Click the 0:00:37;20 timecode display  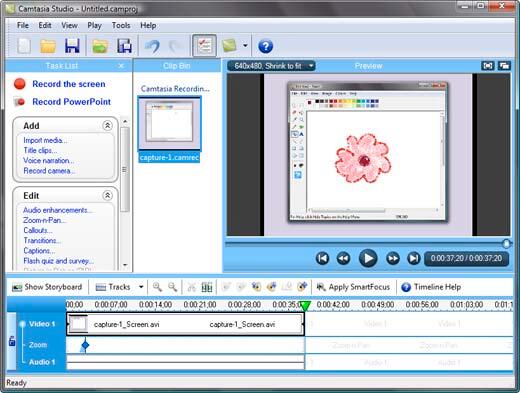pos(466,258)
